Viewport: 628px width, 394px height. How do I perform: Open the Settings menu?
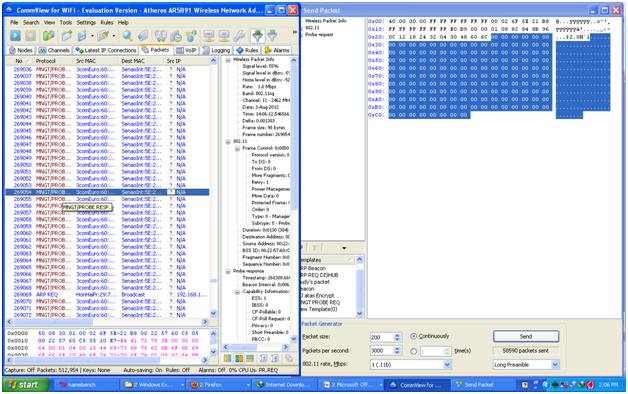coord(86,22)
